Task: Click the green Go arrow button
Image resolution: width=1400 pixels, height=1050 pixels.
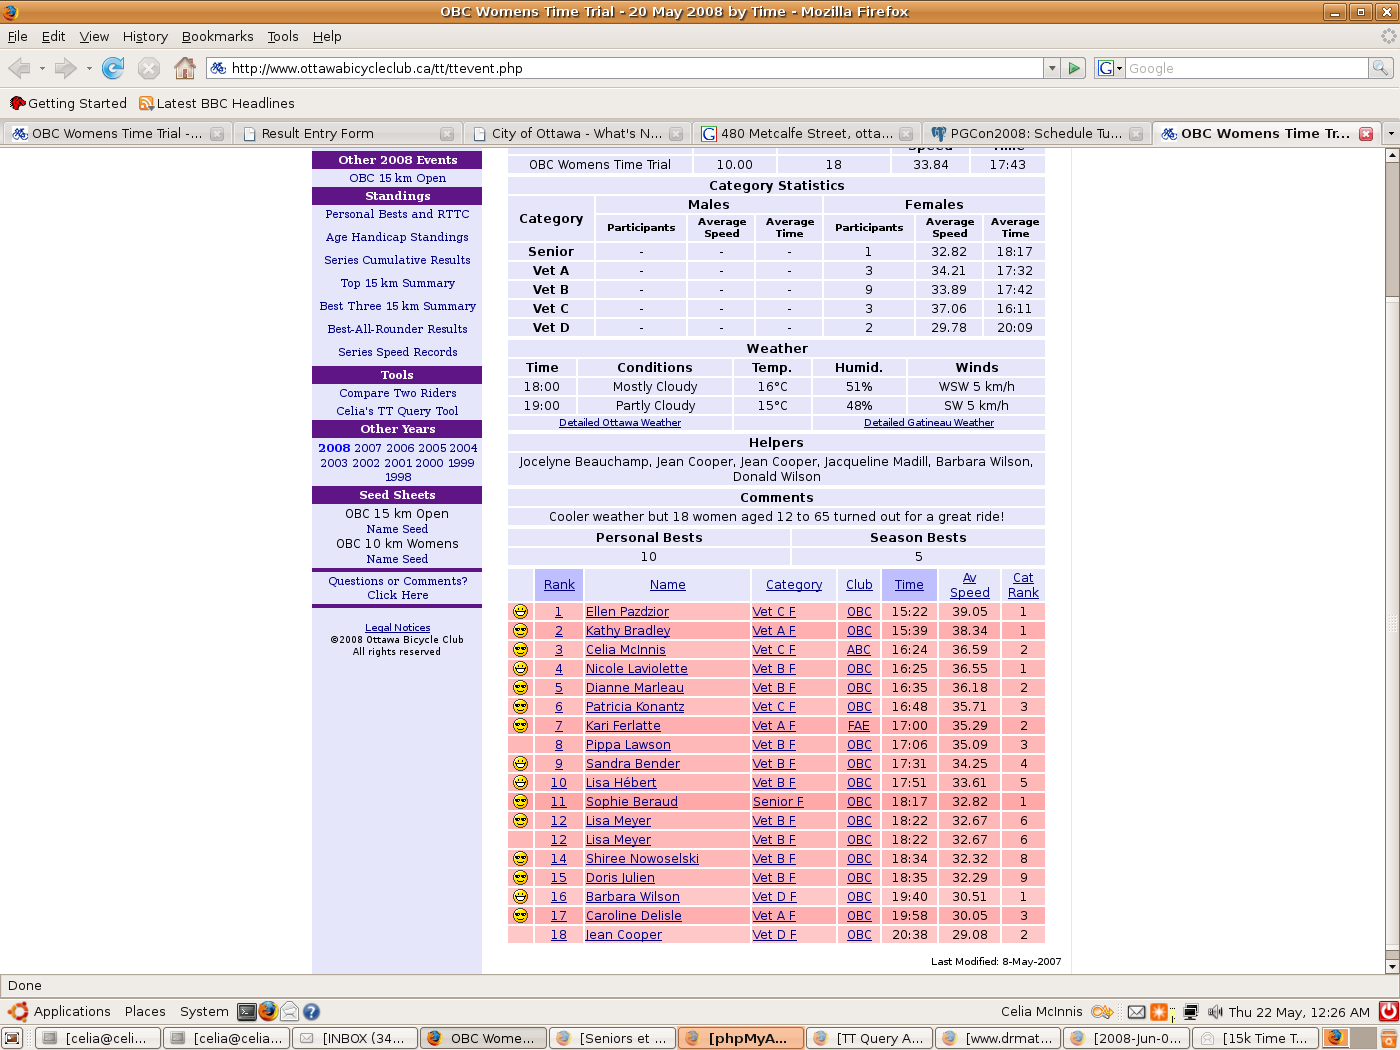Action: coord(1074,68)
